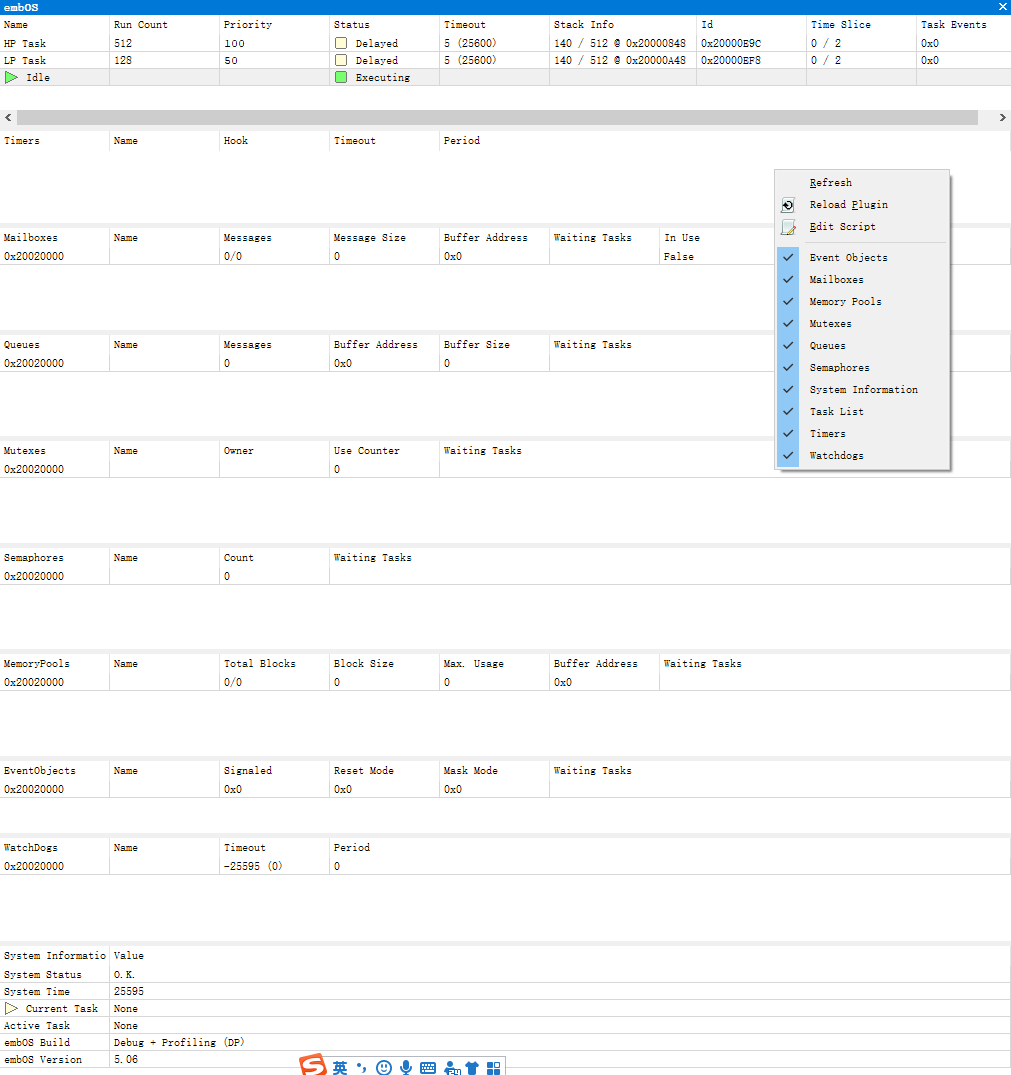The width and height of the screenshot is (1011, 1075).
Task: Click the WatchDogs timeout -25595 (0)
Action: pyautogui.click(x=253, y=867)
